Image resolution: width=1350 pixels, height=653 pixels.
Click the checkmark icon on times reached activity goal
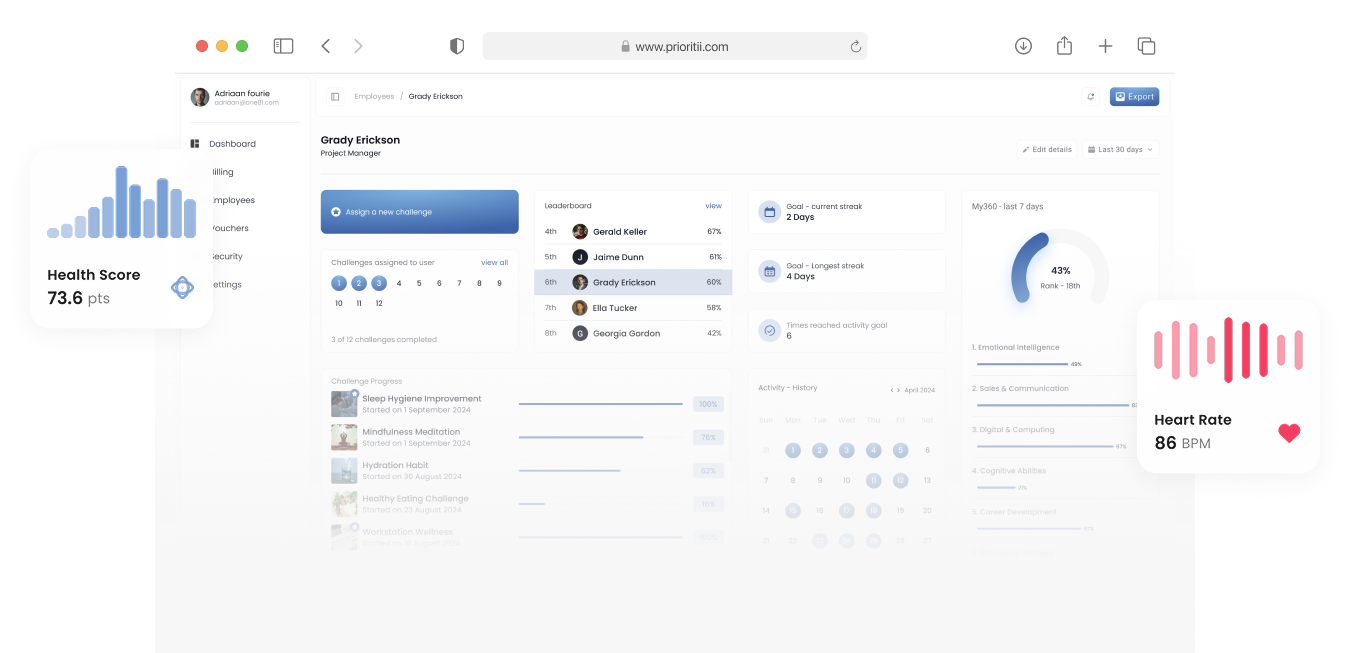coord(770,329)
